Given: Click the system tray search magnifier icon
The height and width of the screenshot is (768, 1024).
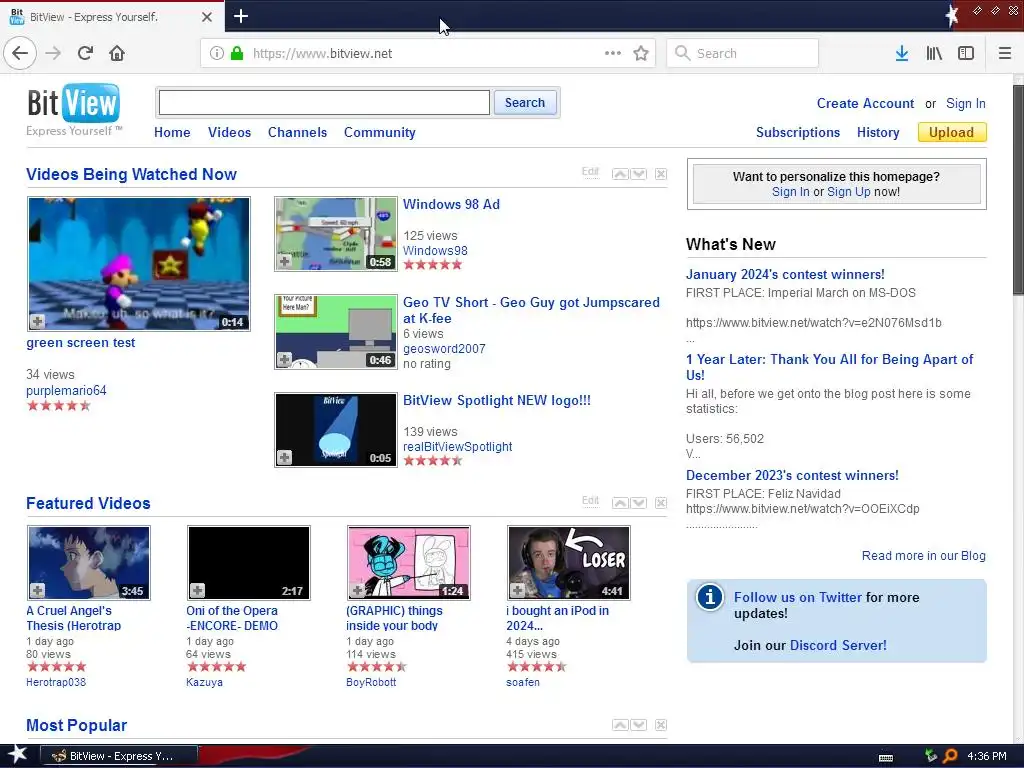Looking at the screenshot, I should pos(950,756).
